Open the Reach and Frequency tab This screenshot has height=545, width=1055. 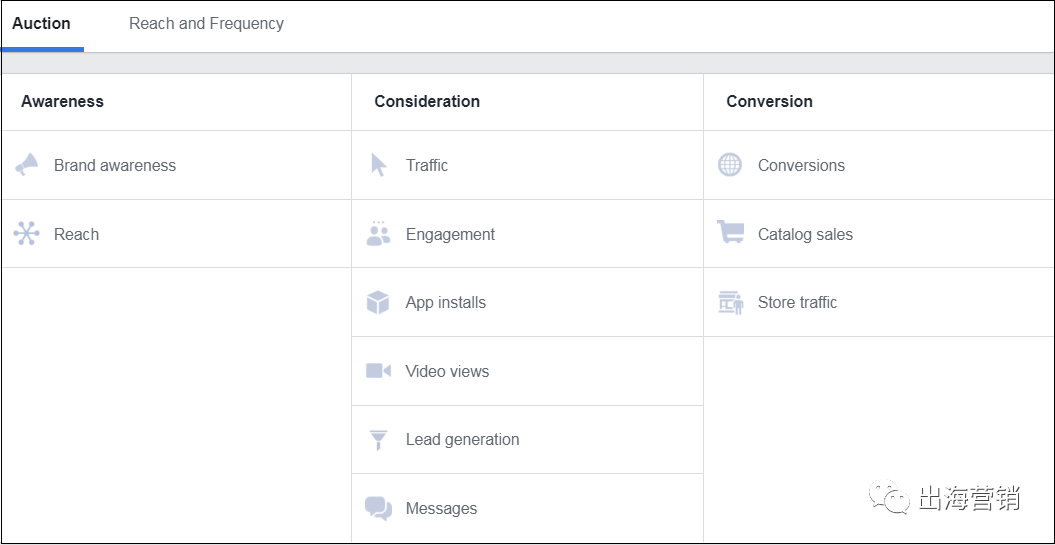(x=206, y=23)
